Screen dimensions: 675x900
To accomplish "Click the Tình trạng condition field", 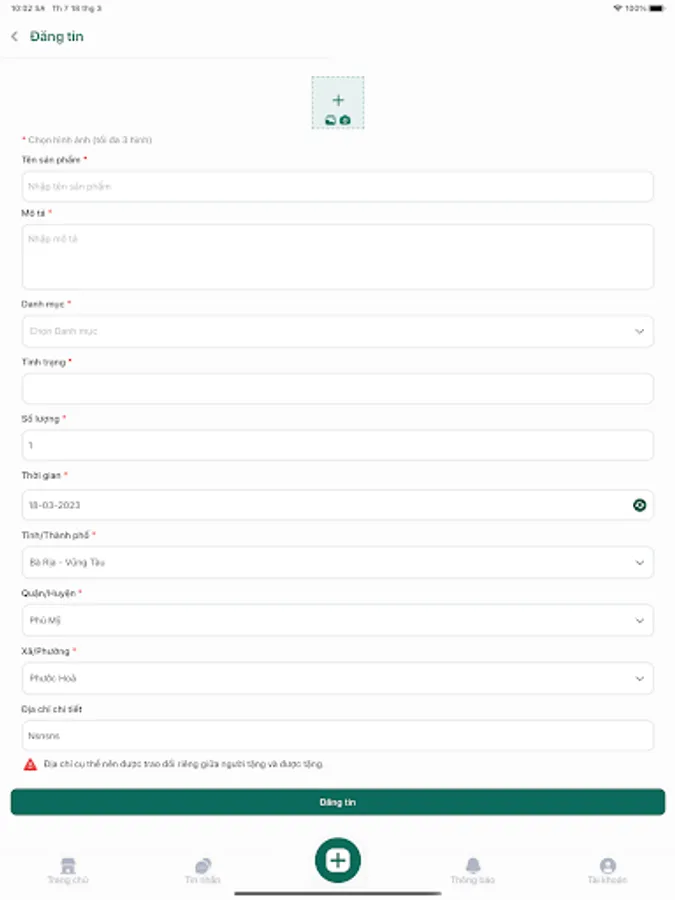I will (x=338, y=389).
